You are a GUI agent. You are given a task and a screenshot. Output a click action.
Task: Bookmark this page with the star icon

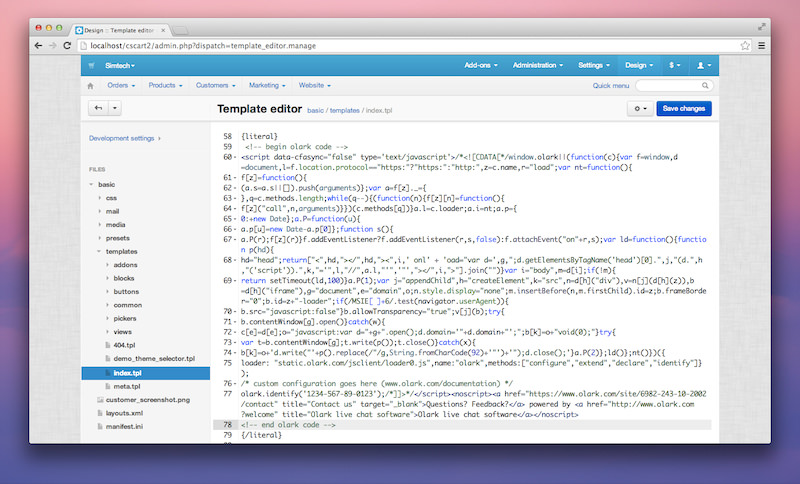[x=745, y=45]
